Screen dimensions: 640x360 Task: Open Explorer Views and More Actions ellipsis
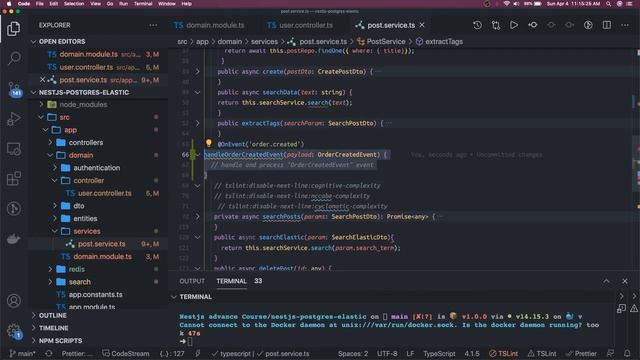pyautogui.click(x=153, y=25)
